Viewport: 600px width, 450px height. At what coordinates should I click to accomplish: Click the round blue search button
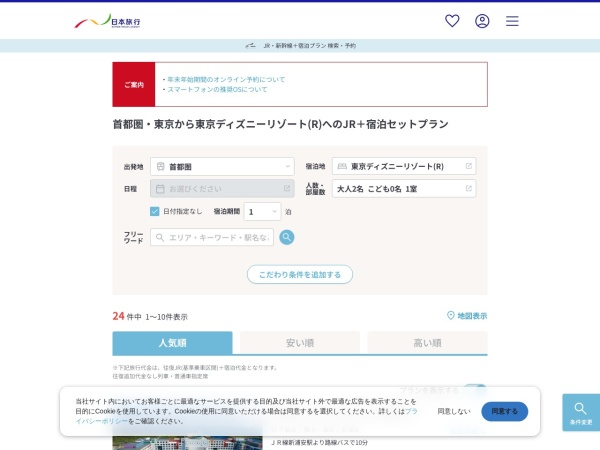click(x=287, y=237)
